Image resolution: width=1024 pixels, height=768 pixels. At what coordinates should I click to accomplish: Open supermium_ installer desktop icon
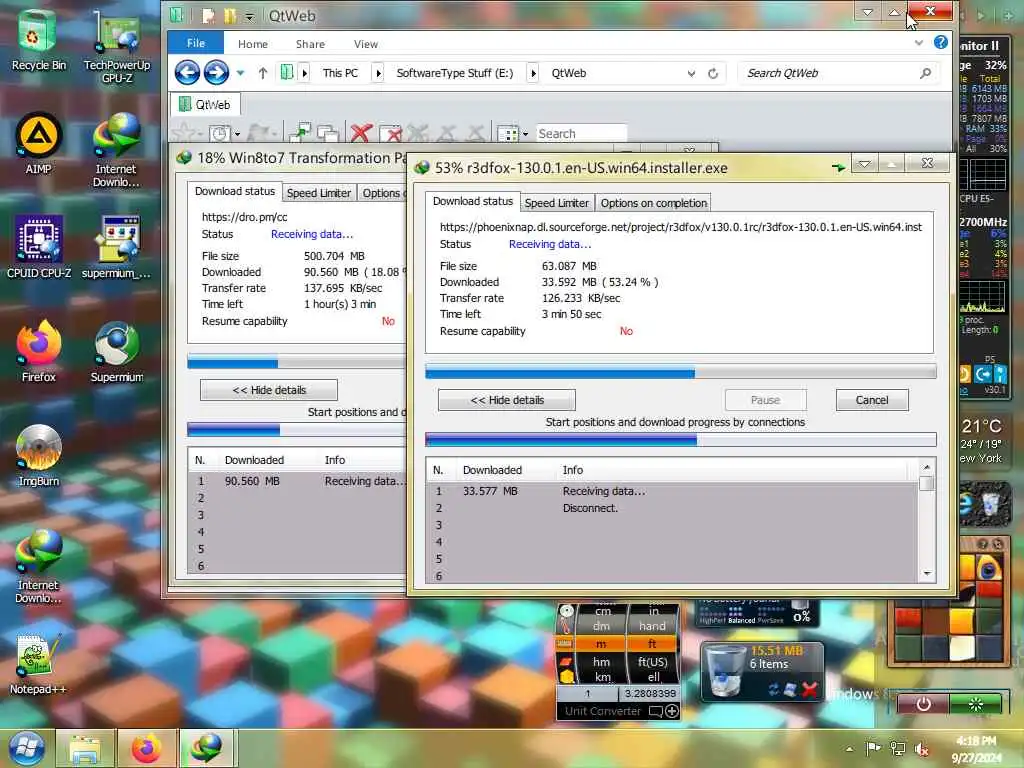pyautogui.click(x=117, y=248)
